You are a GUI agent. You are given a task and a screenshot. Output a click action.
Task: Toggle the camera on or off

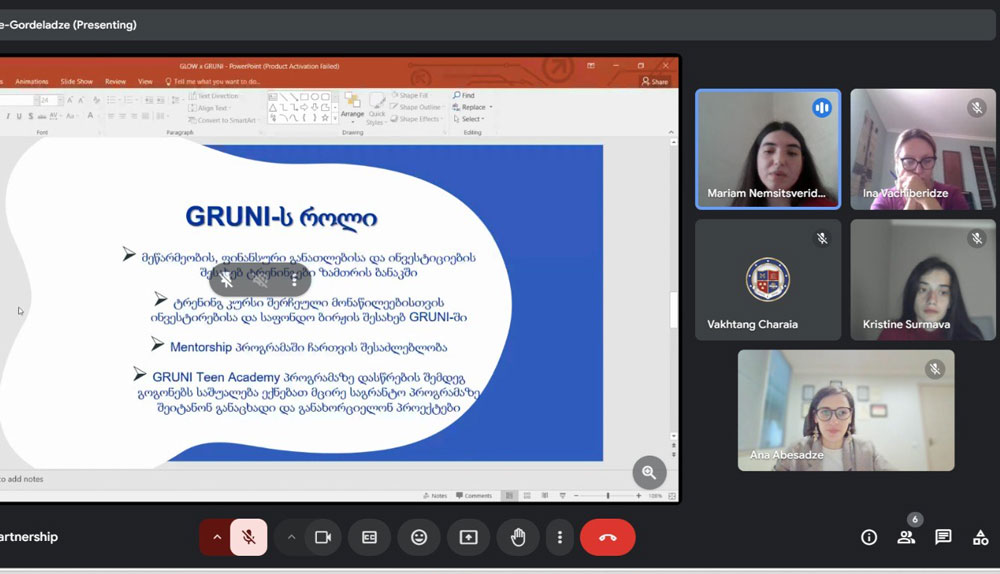click(322, 537)
